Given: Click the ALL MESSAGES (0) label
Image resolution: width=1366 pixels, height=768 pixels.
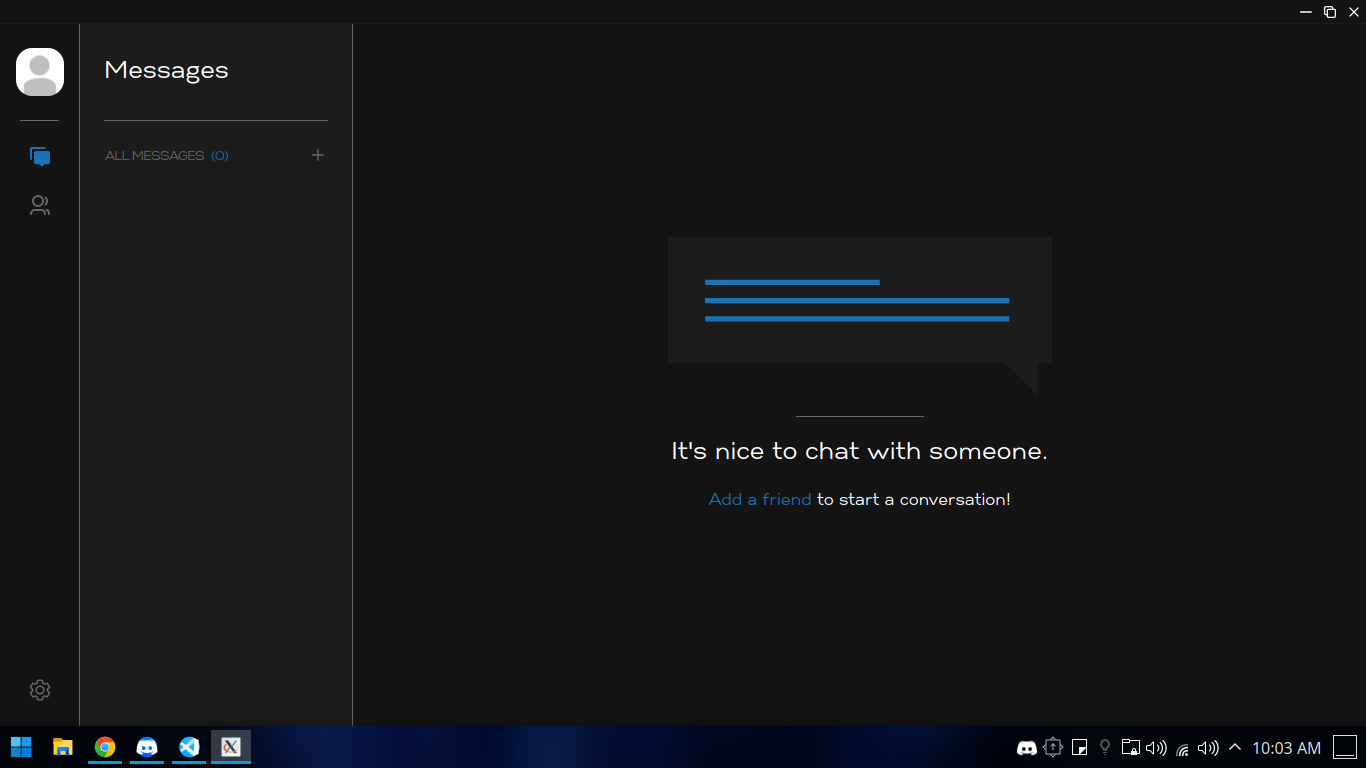Looking at the screenshot, I should coord(167,156).
